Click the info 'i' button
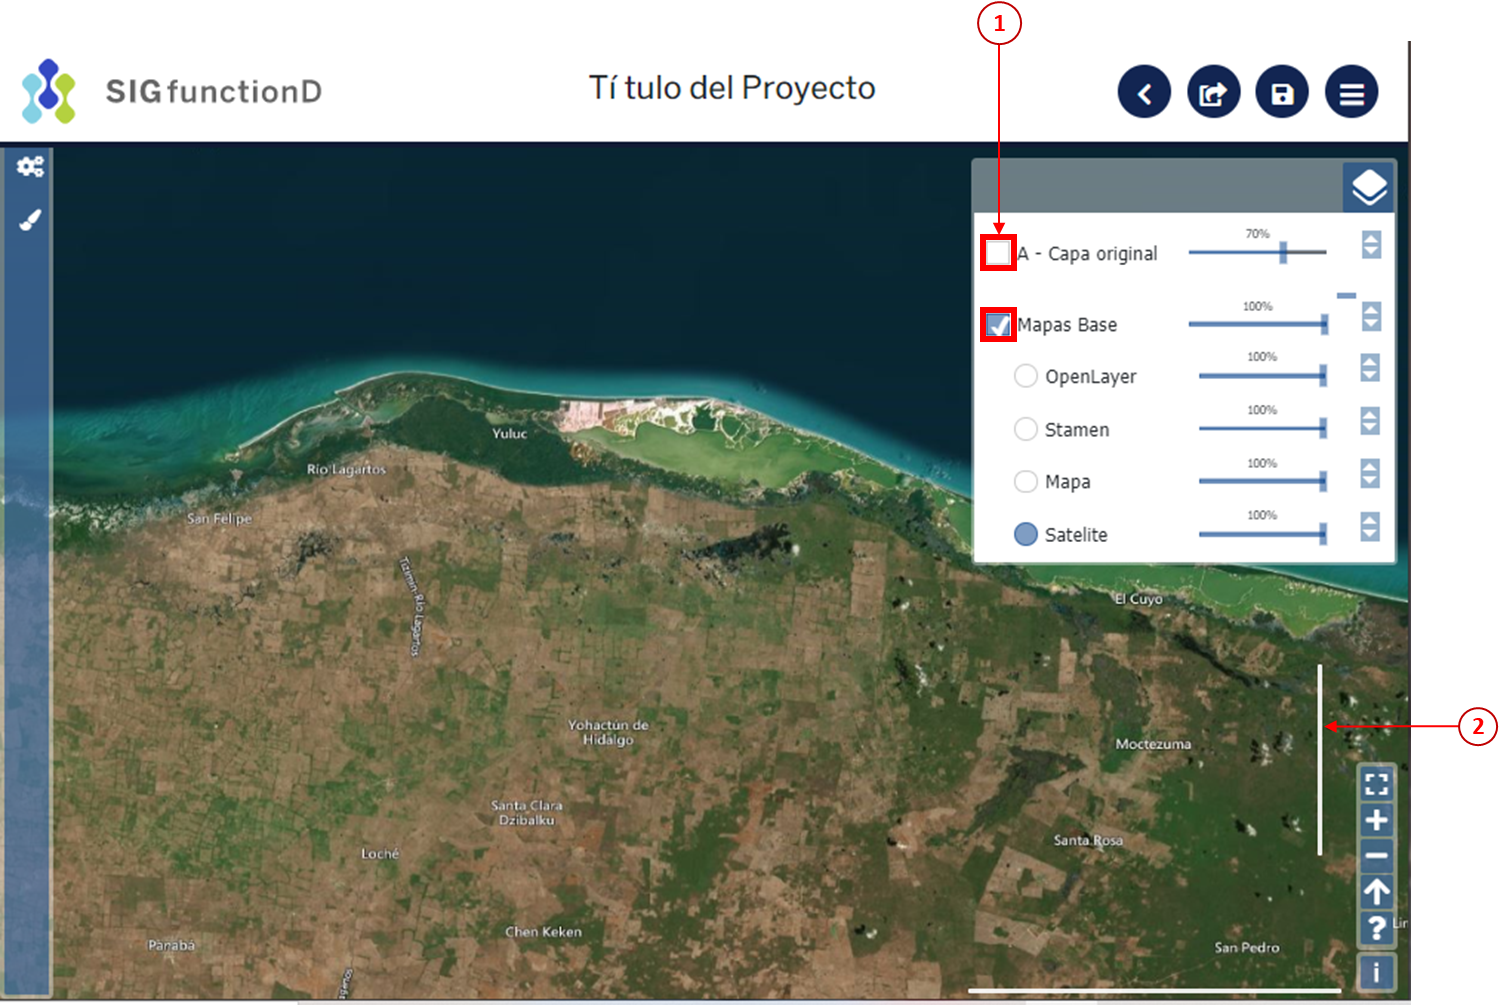Image resolution: width=1500 pixels, height=1005 pixels. 1376,971
